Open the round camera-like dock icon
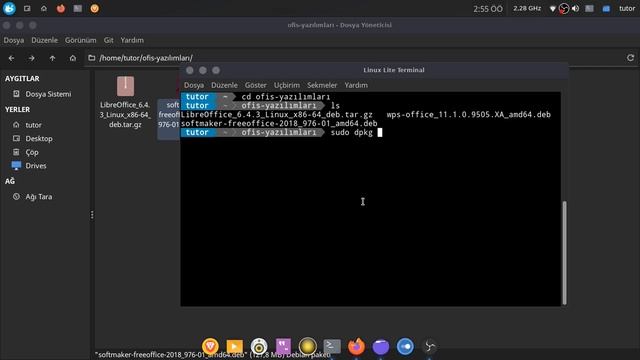The width and height of the screenshot is (640, 360). [x=259, y=347]
